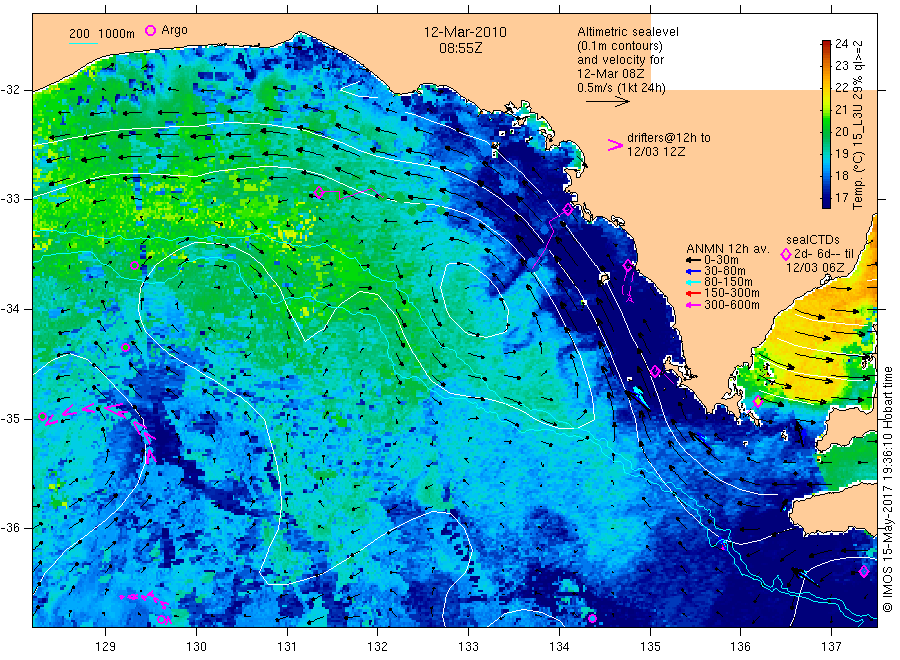
Task: Click the '12-Mar-2010' date label
Action: tap(465, 32)
